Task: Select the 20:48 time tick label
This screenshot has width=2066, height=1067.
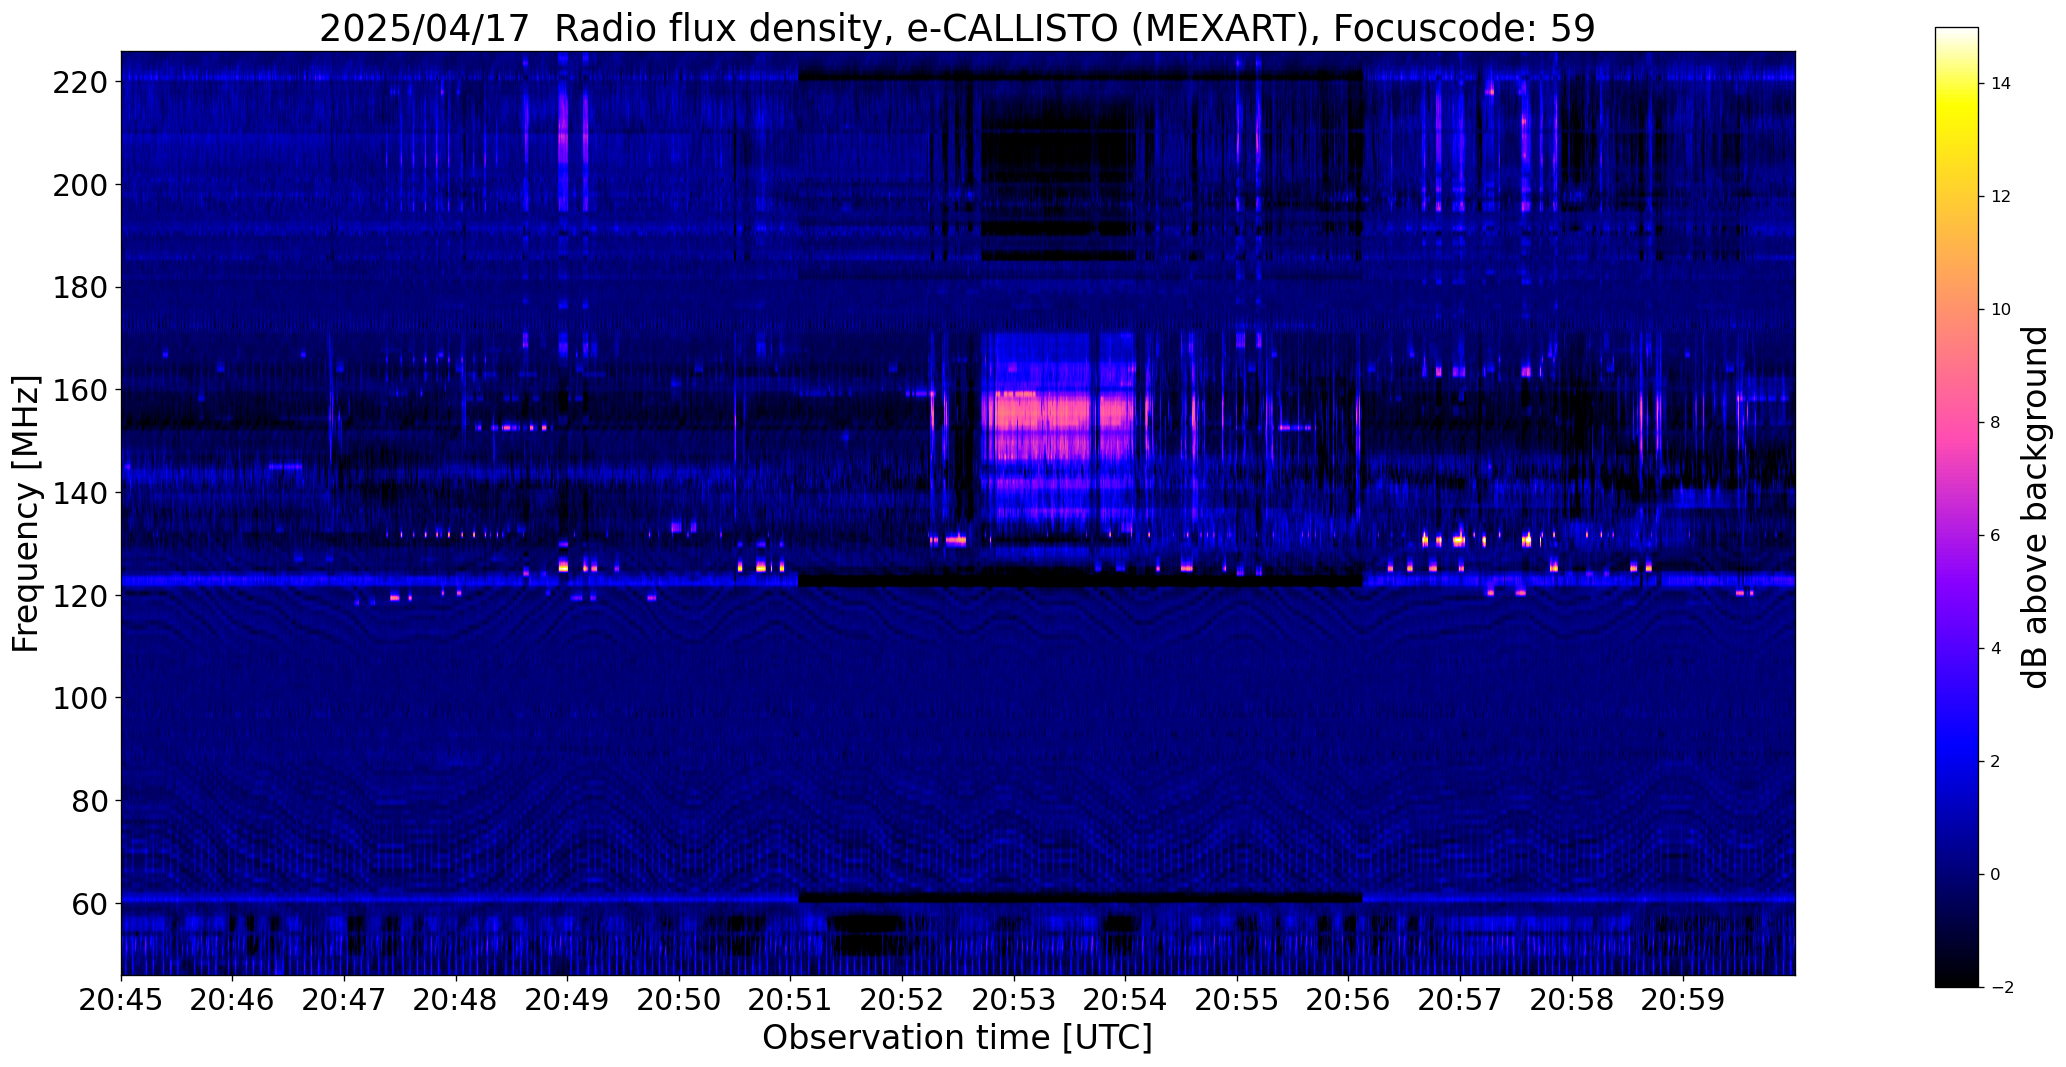Action: click(x=456, y=1000)
